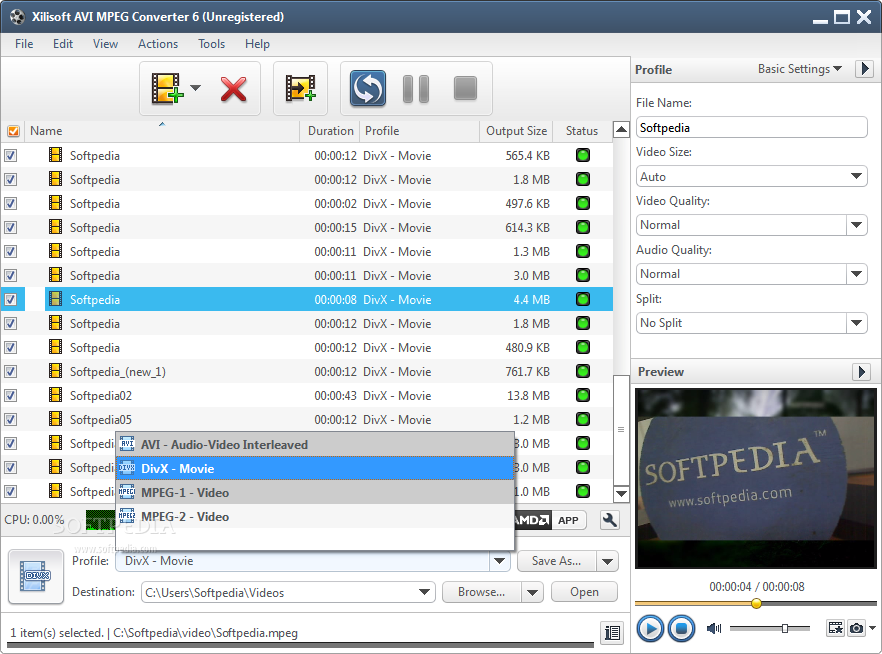Open the Destination path dropdown
The height and width of the screenshot is (654, 882).
[425, 592]
